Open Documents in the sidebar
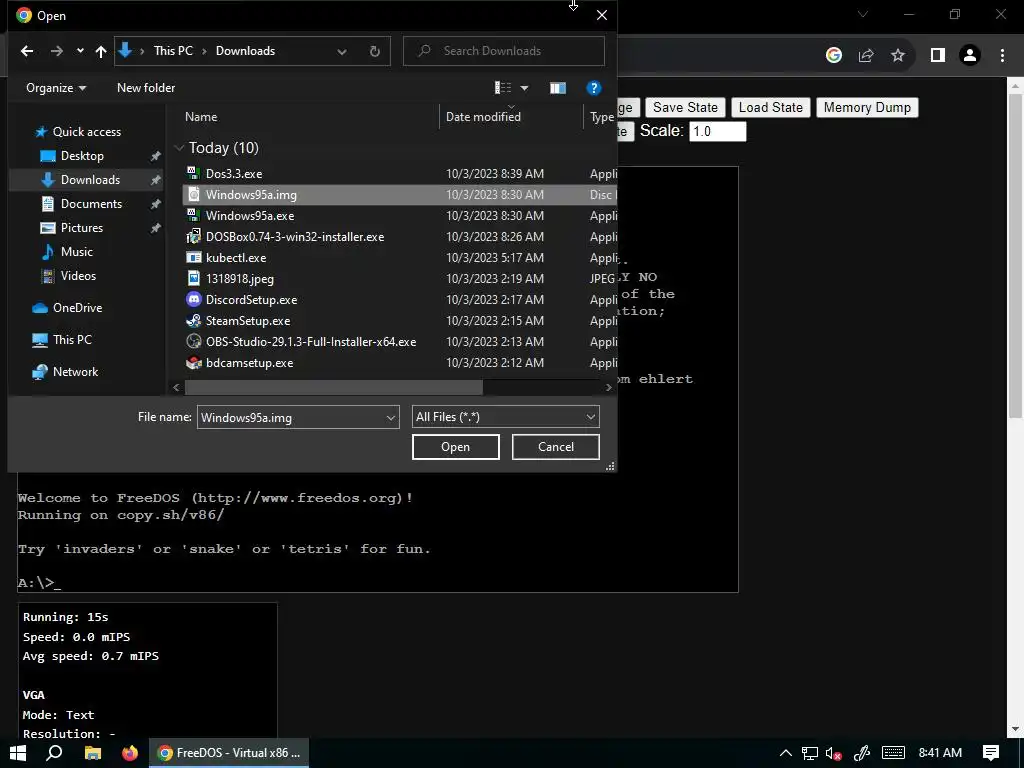The width and height of the screenshot is (1024, 768). click(x=91, y=204)
